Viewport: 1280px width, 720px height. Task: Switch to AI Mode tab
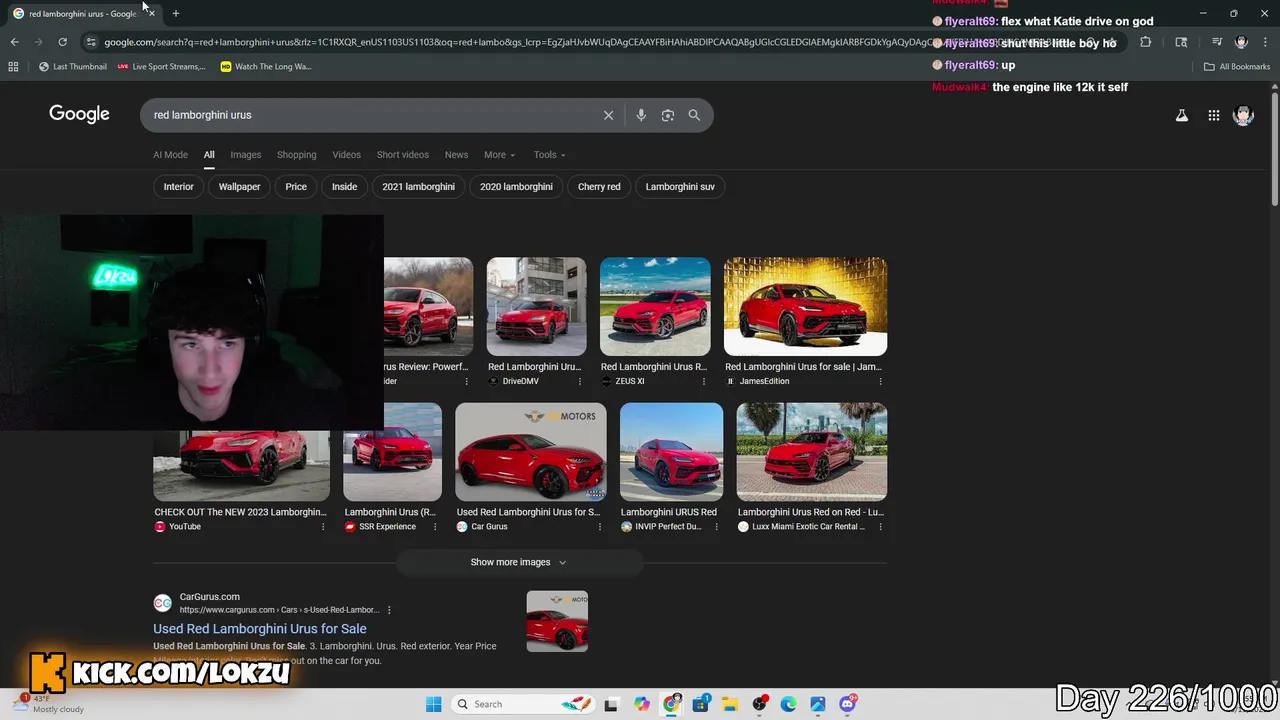(x=170, y=155)
